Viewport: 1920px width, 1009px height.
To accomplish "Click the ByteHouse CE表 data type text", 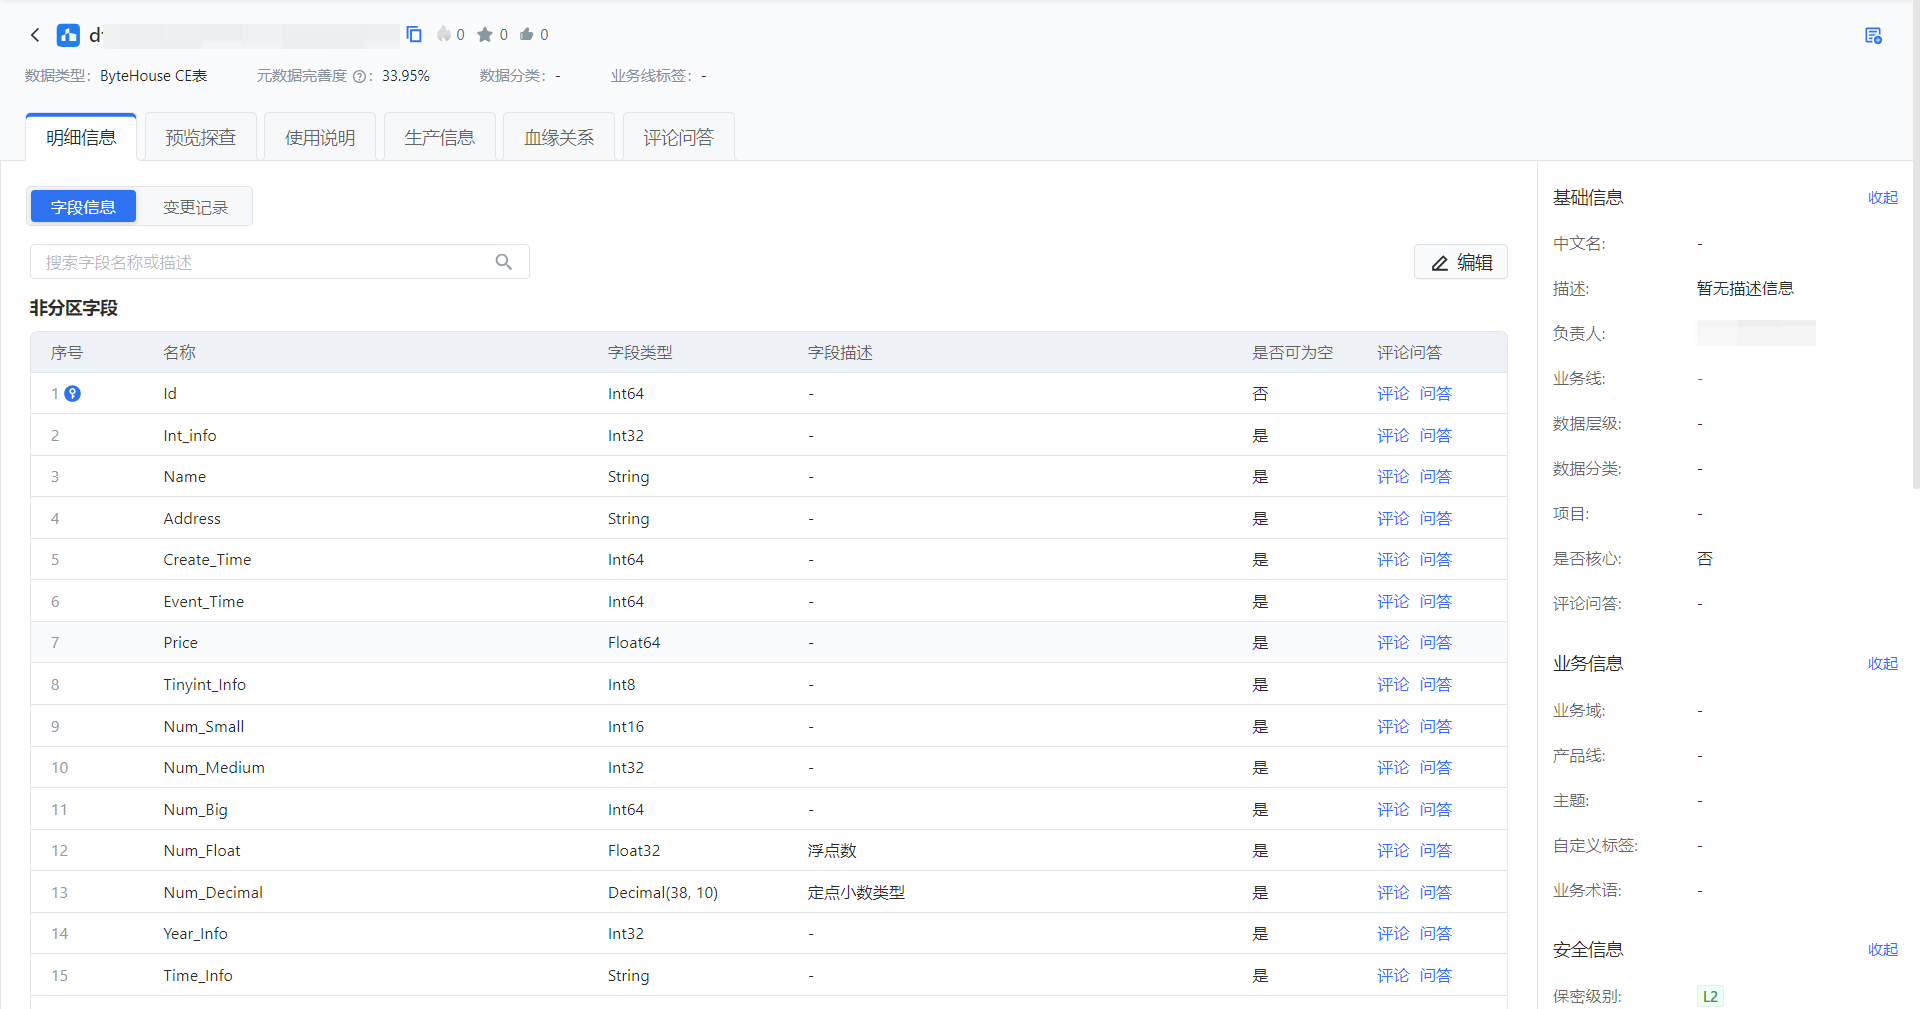I will coord(154,76).
